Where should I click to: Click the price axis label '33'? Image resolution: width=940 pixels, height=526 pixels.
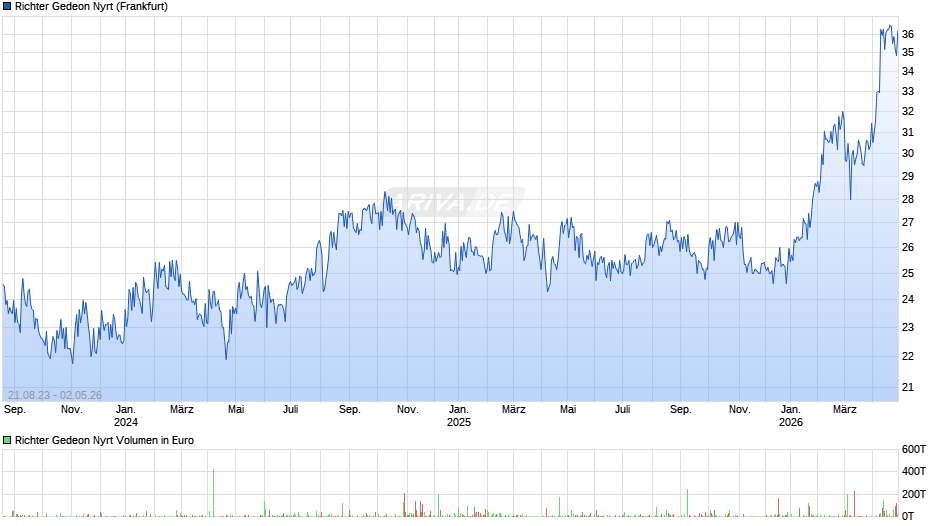point(908,91)
